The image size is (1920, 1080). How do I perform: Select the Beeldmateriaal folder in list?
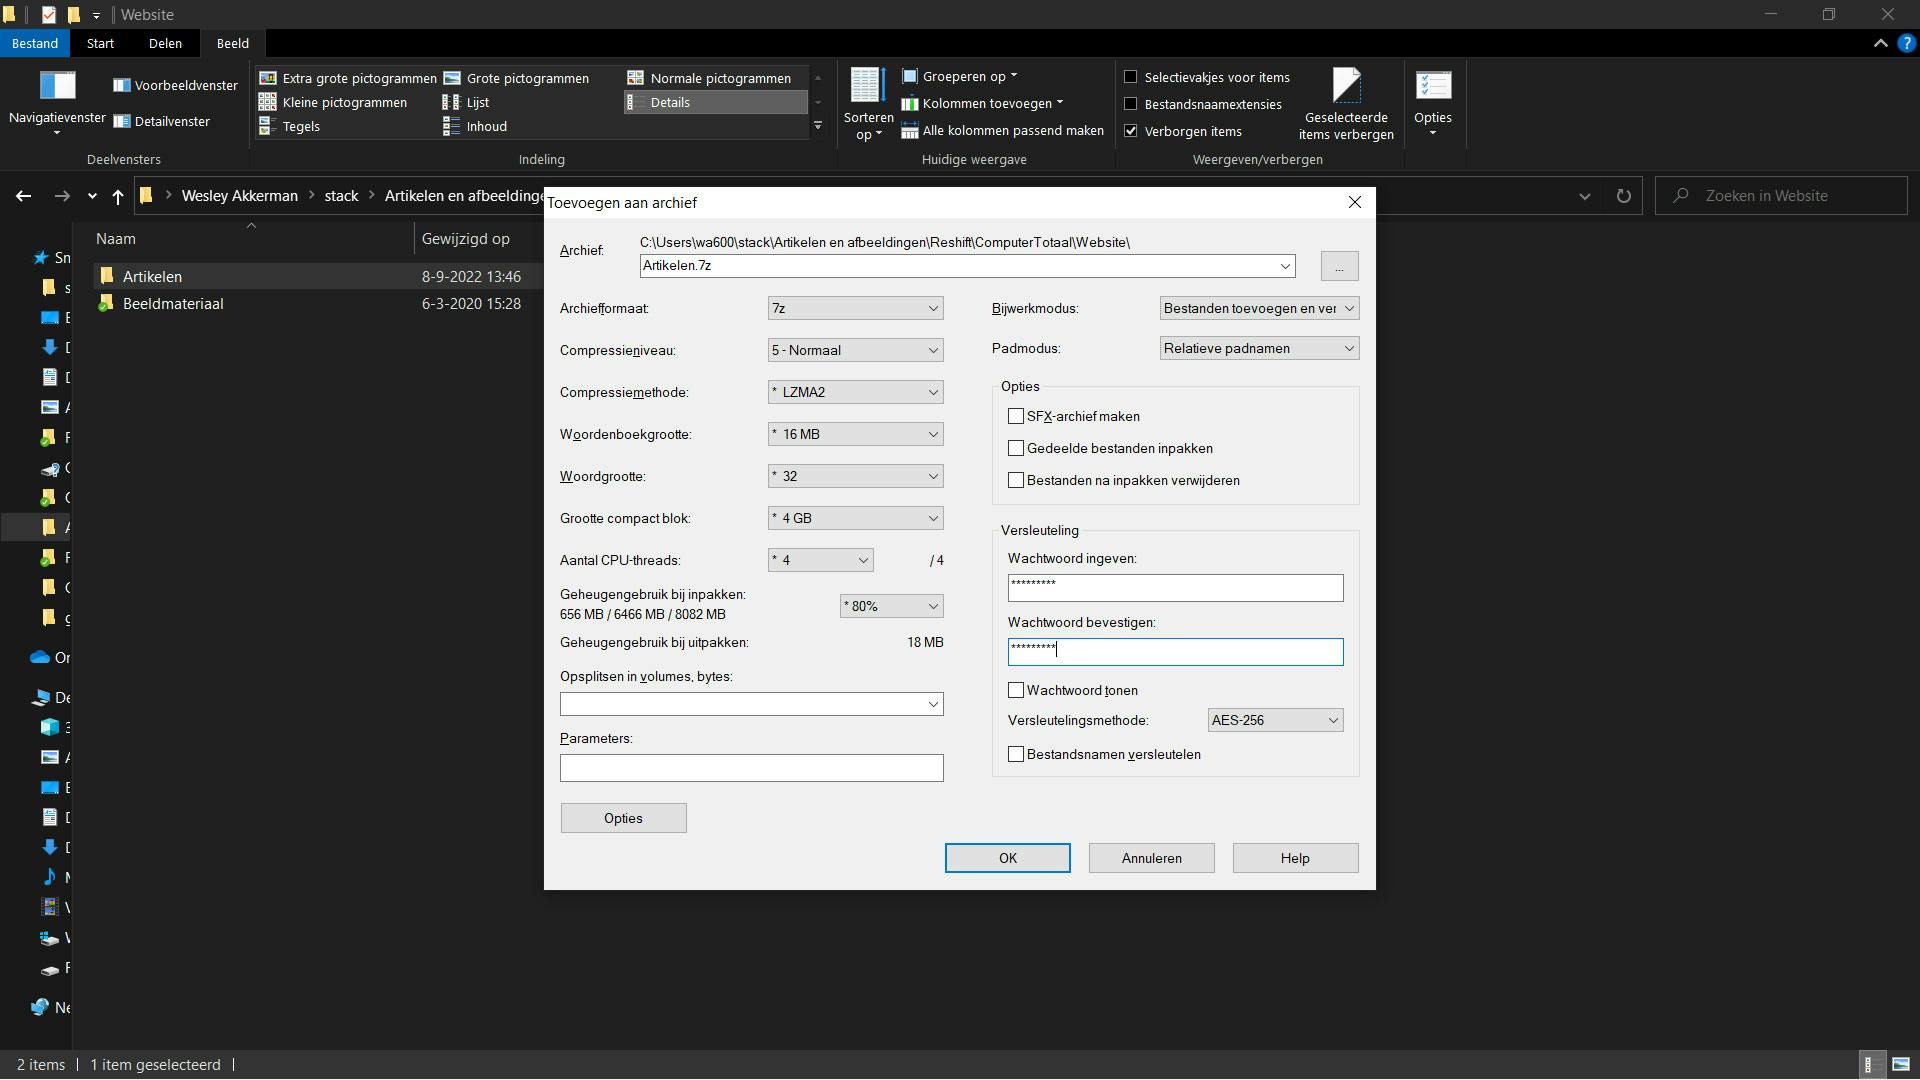[x=173, y=304]
